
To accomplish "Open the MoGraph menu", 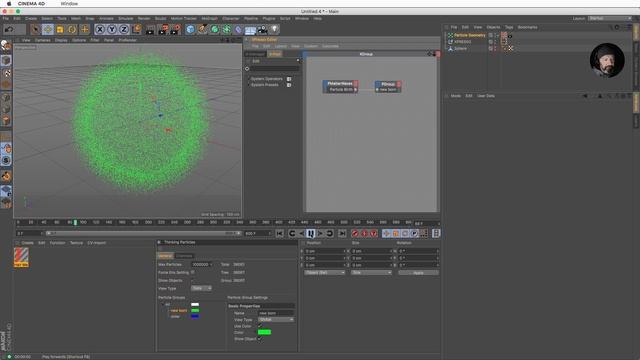I will point(209,18).
